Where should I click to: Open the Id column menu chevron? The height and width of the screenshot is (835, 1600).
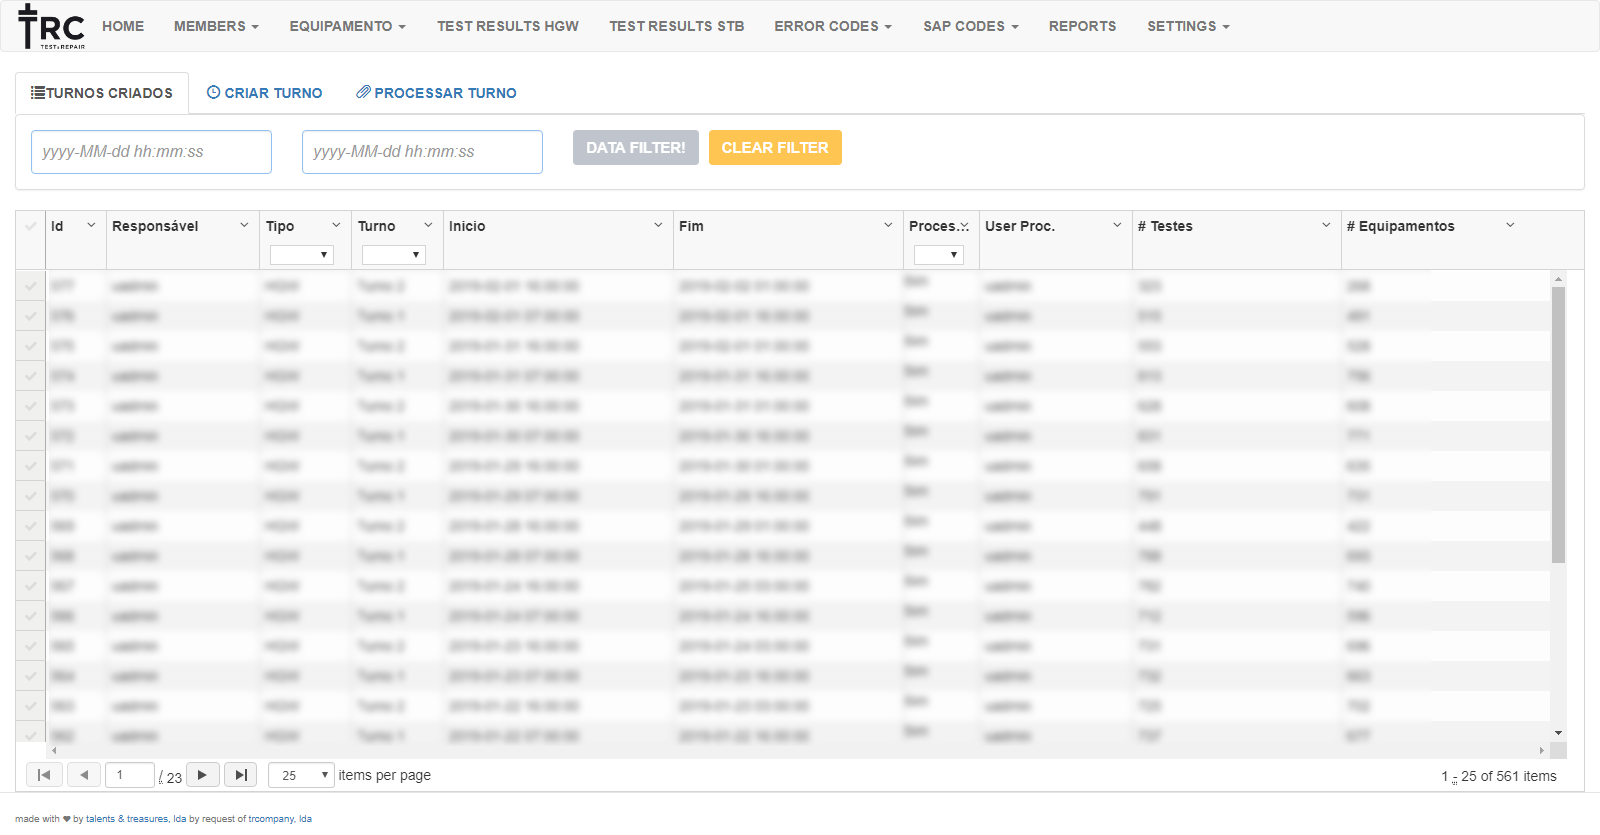click(91, 225)
